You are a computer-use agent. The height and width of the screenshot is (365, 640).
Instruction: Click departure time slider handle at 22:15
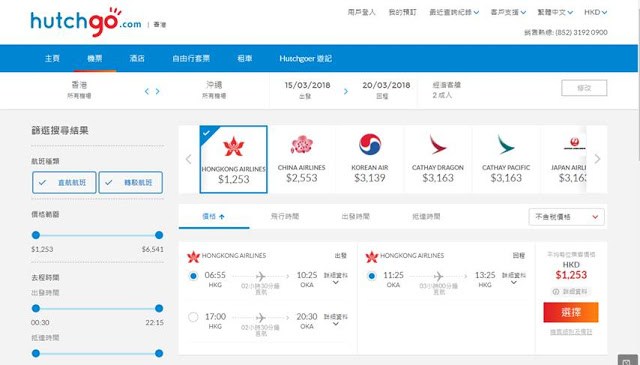(x=159, y=308)
